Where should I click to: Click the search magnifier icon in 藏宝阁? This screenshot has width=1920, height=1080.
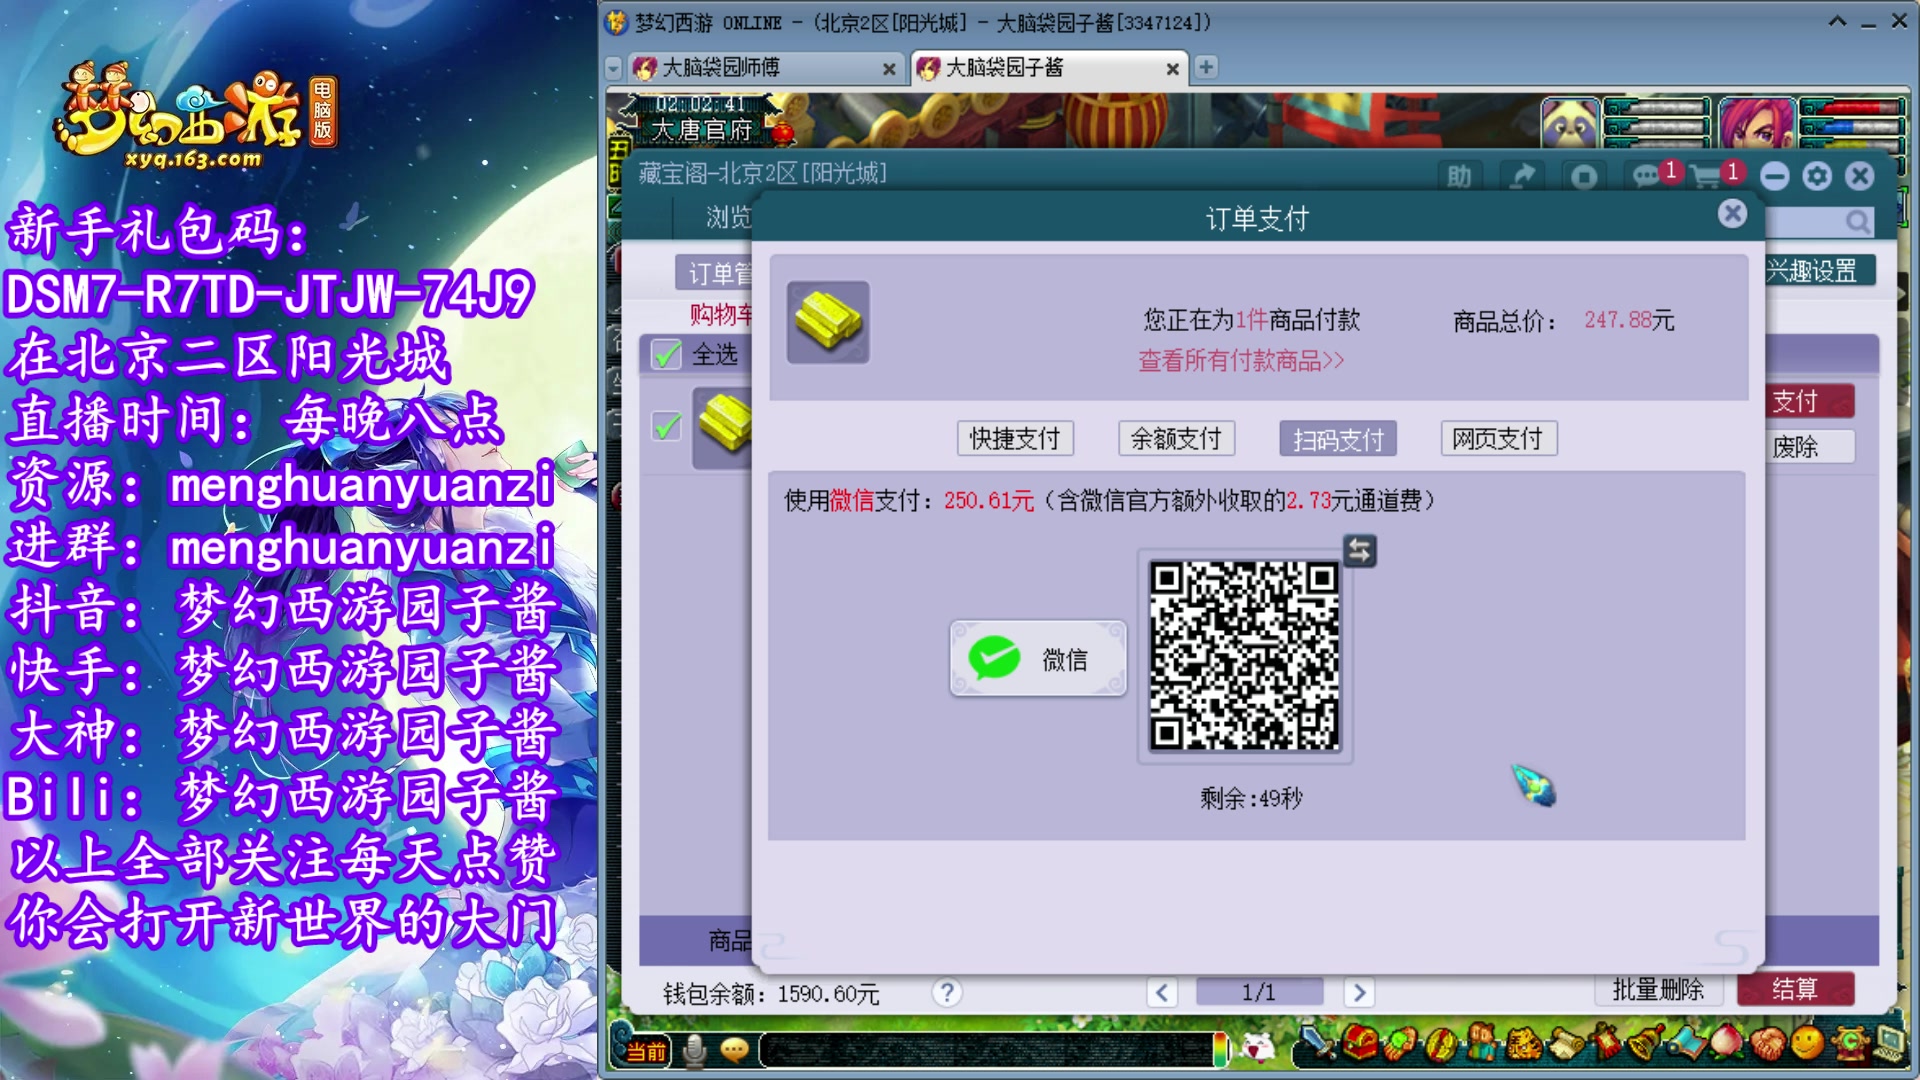click(x=1857, y=221)
